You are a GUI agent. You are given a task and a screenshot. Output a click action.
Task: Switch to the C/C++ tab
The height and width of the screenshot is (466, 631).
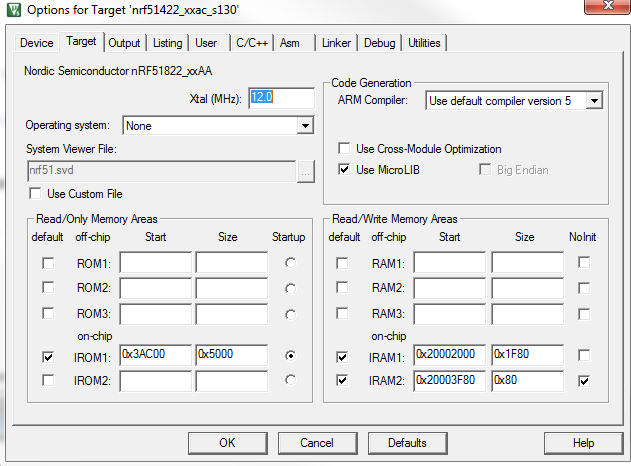click(252, 43)
